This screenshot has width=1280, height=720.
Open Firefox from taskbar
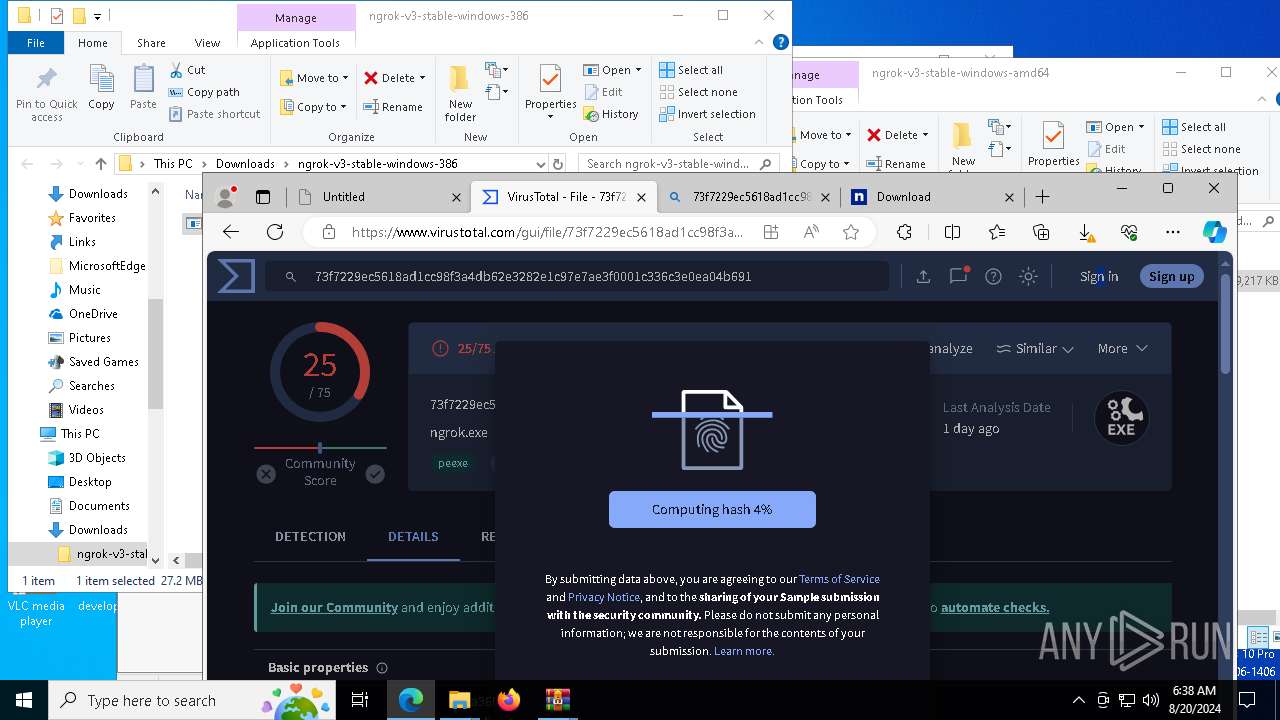pyautogui.click(x=509, y=700)
